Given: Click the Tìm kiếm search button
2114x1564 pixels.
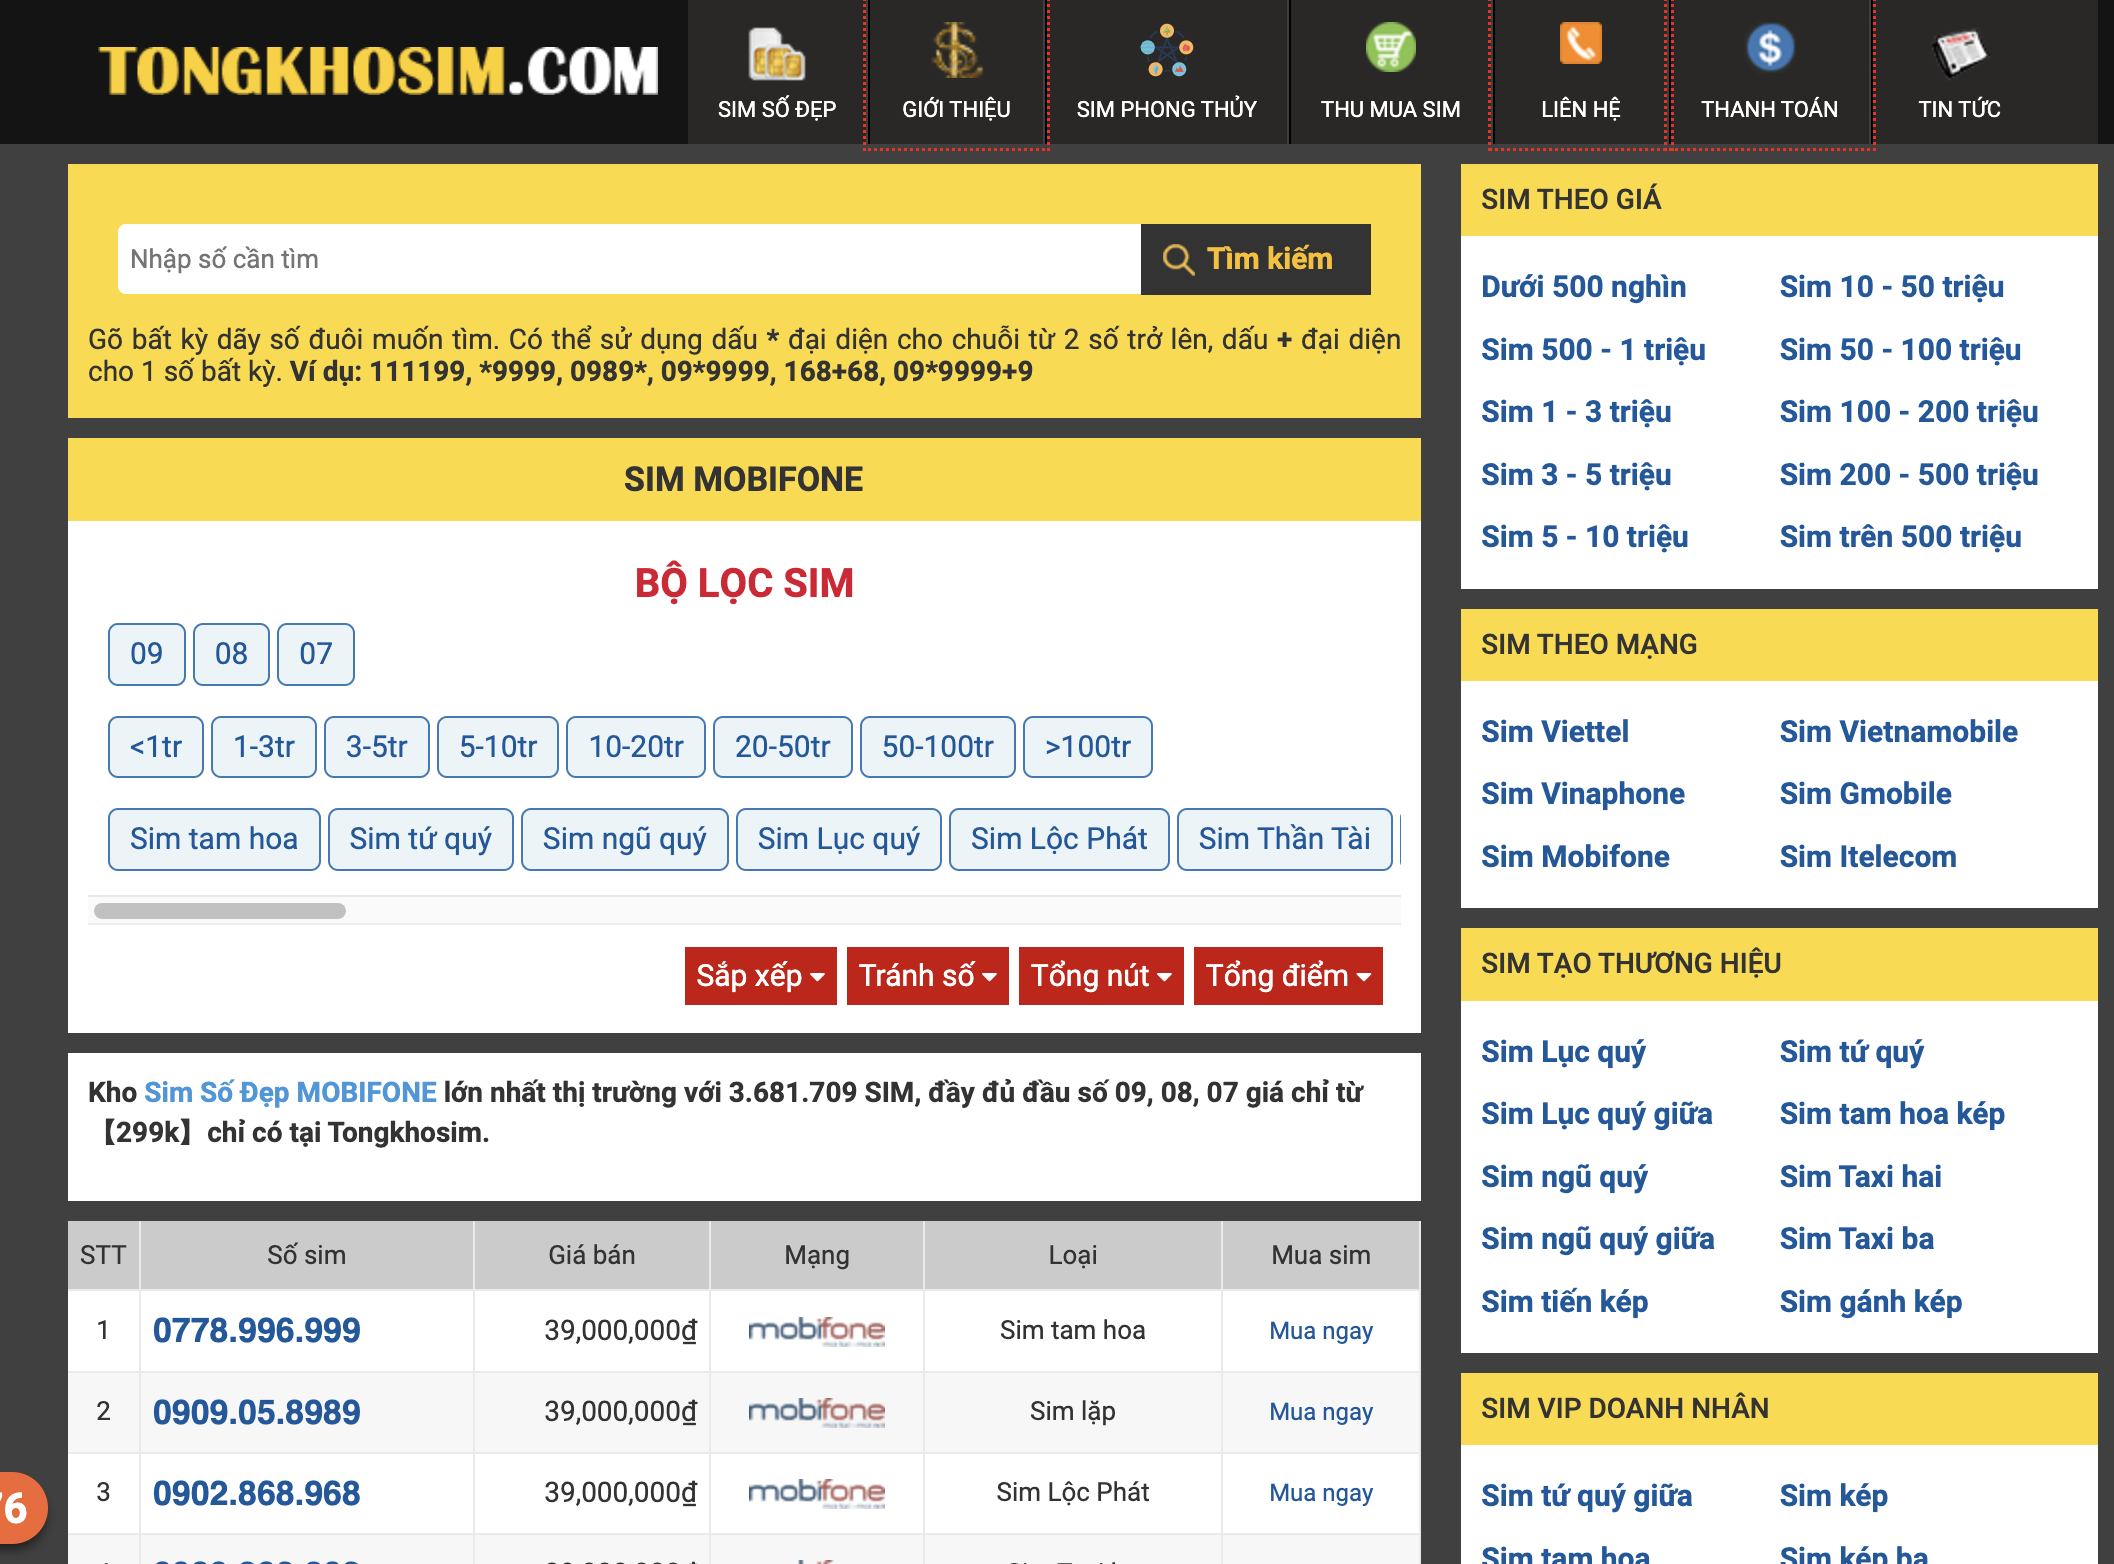Looking at the screenshot, I should pos(1255,259).
